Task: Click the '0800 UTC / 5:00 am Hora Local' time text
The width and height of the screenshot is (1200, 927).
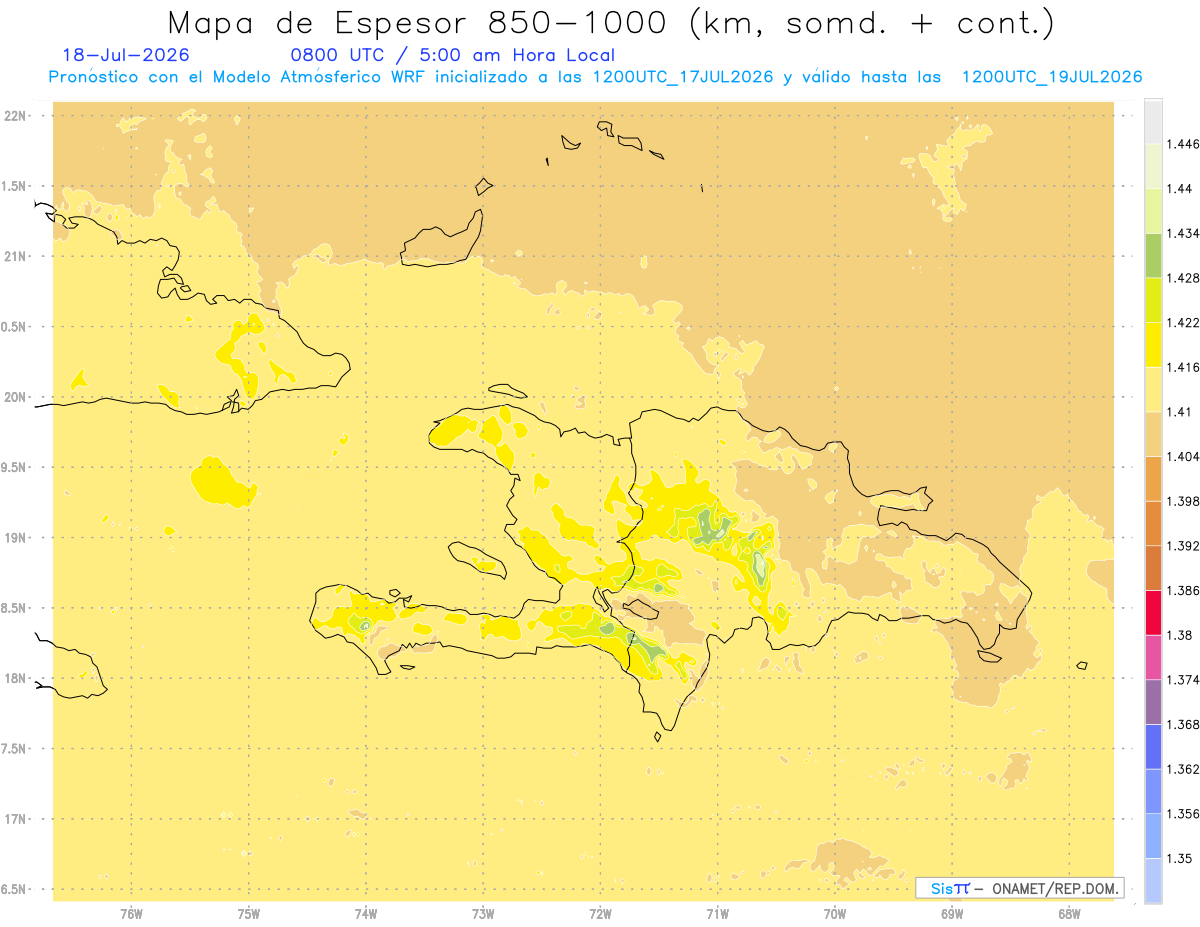Action: tap(453, 56)
